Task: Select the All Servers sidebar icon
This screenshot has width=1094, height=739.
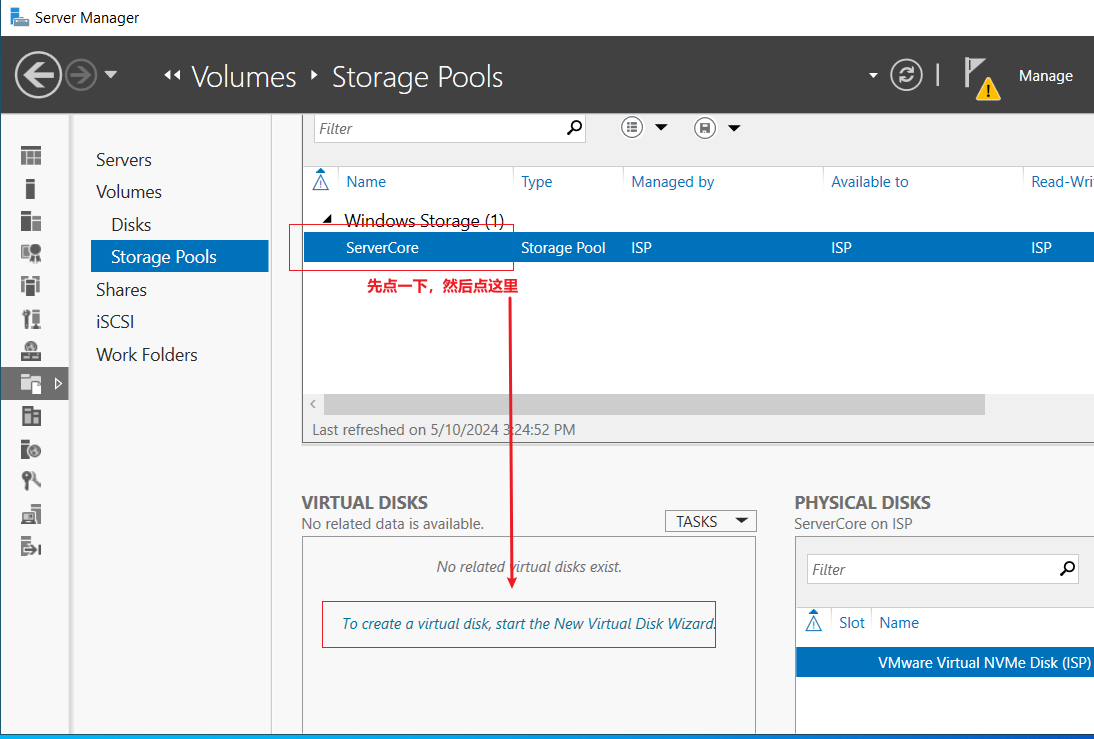Action: 31,221
